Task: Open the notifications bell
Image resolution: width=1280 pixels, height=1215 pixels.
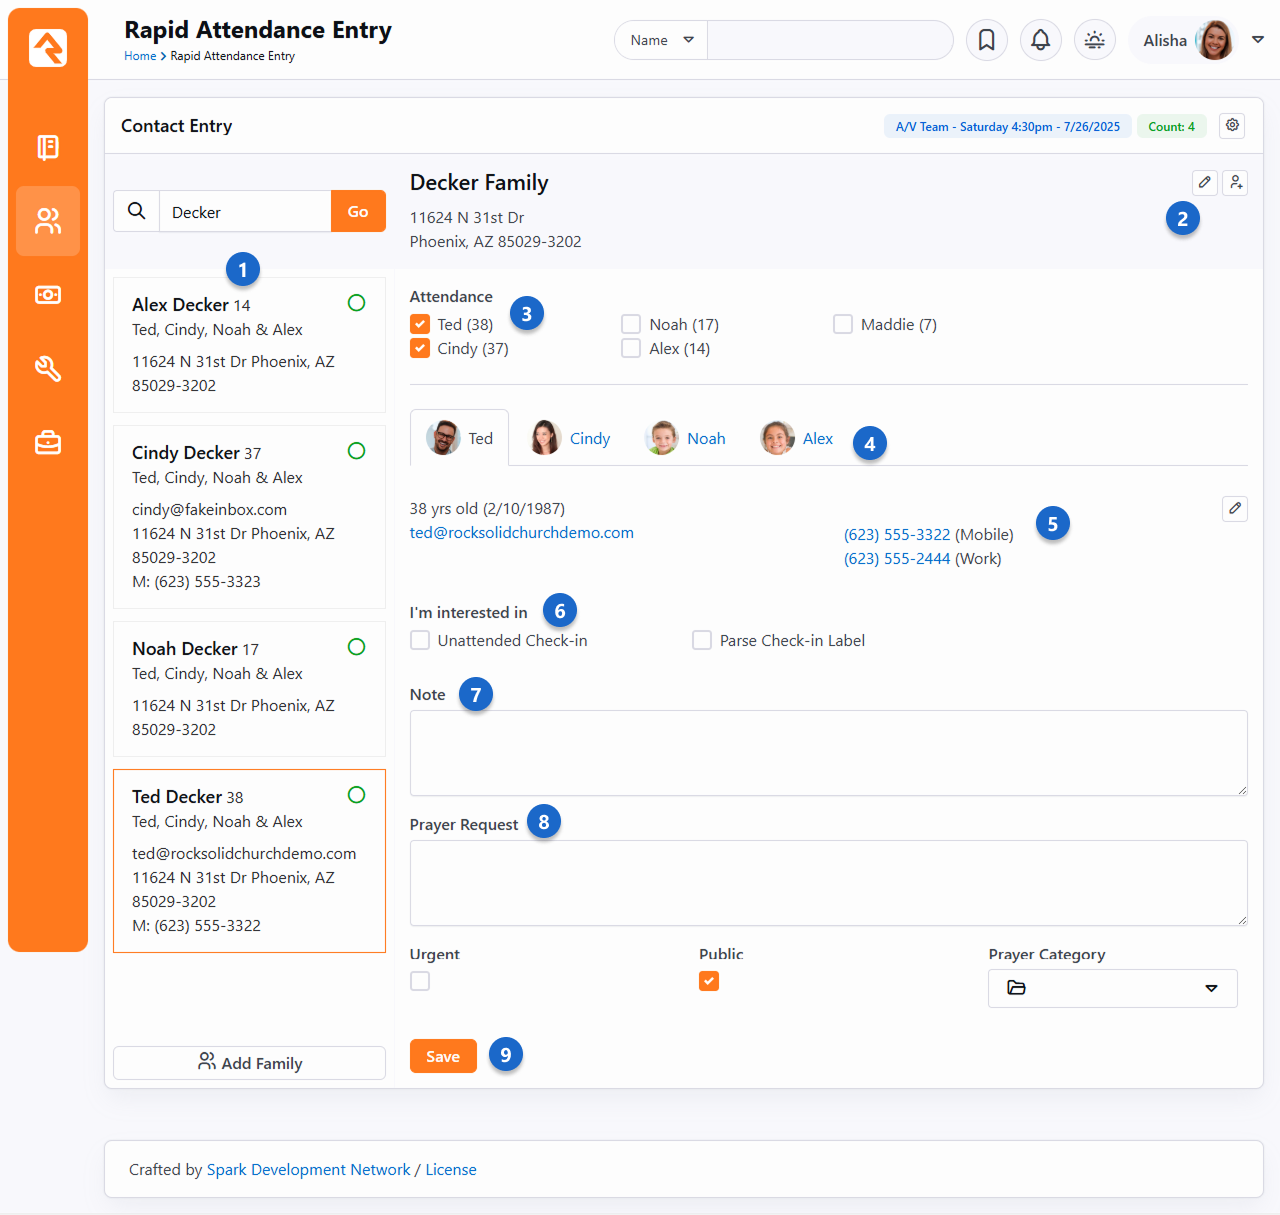Action: pyautogui.click(x=1040, y=40)
